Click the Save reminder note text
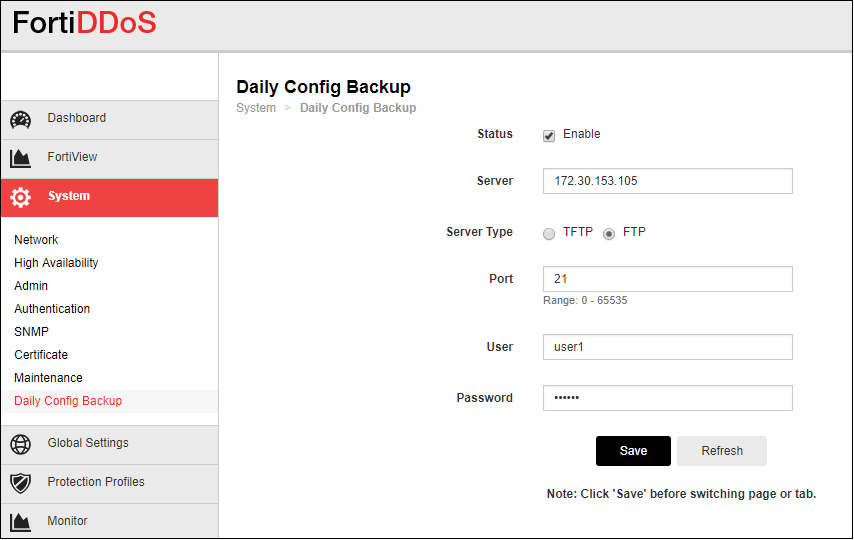 [681, 494]
